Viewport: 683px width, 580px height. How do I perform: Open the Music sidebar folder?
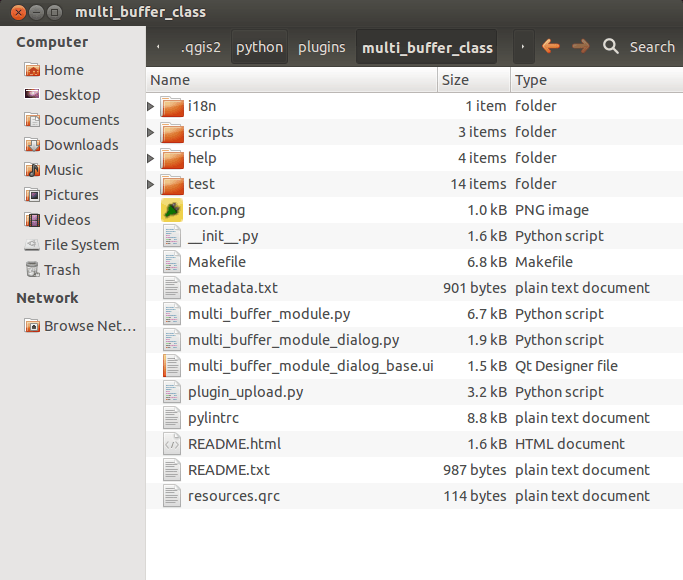[x=54, y=170]
